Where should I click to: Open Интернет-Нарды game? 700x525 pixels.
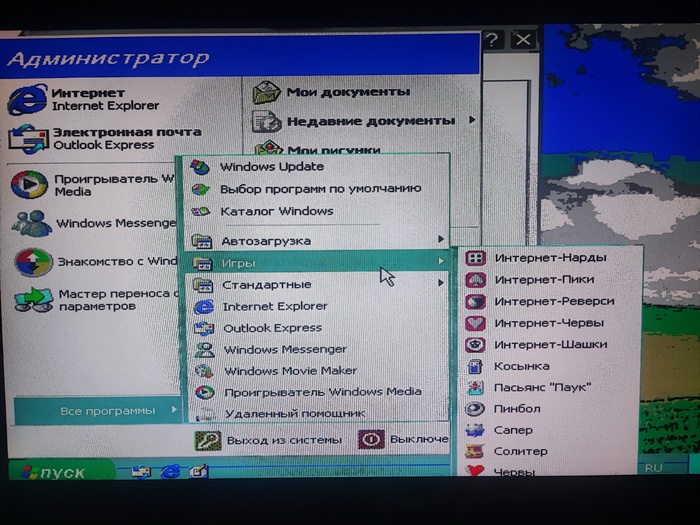(549, 257)
